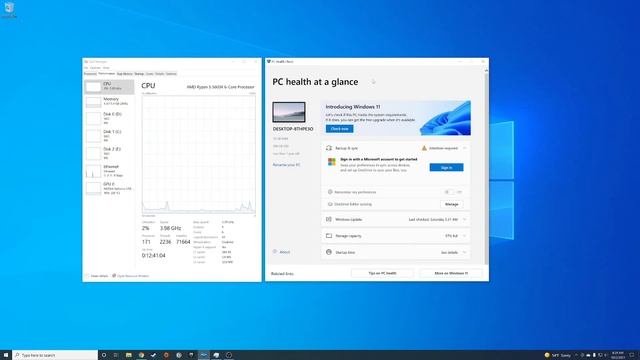Click Rename your PC link
The height and width of the screenshot is (360, 640).
(x=287, y=165)
